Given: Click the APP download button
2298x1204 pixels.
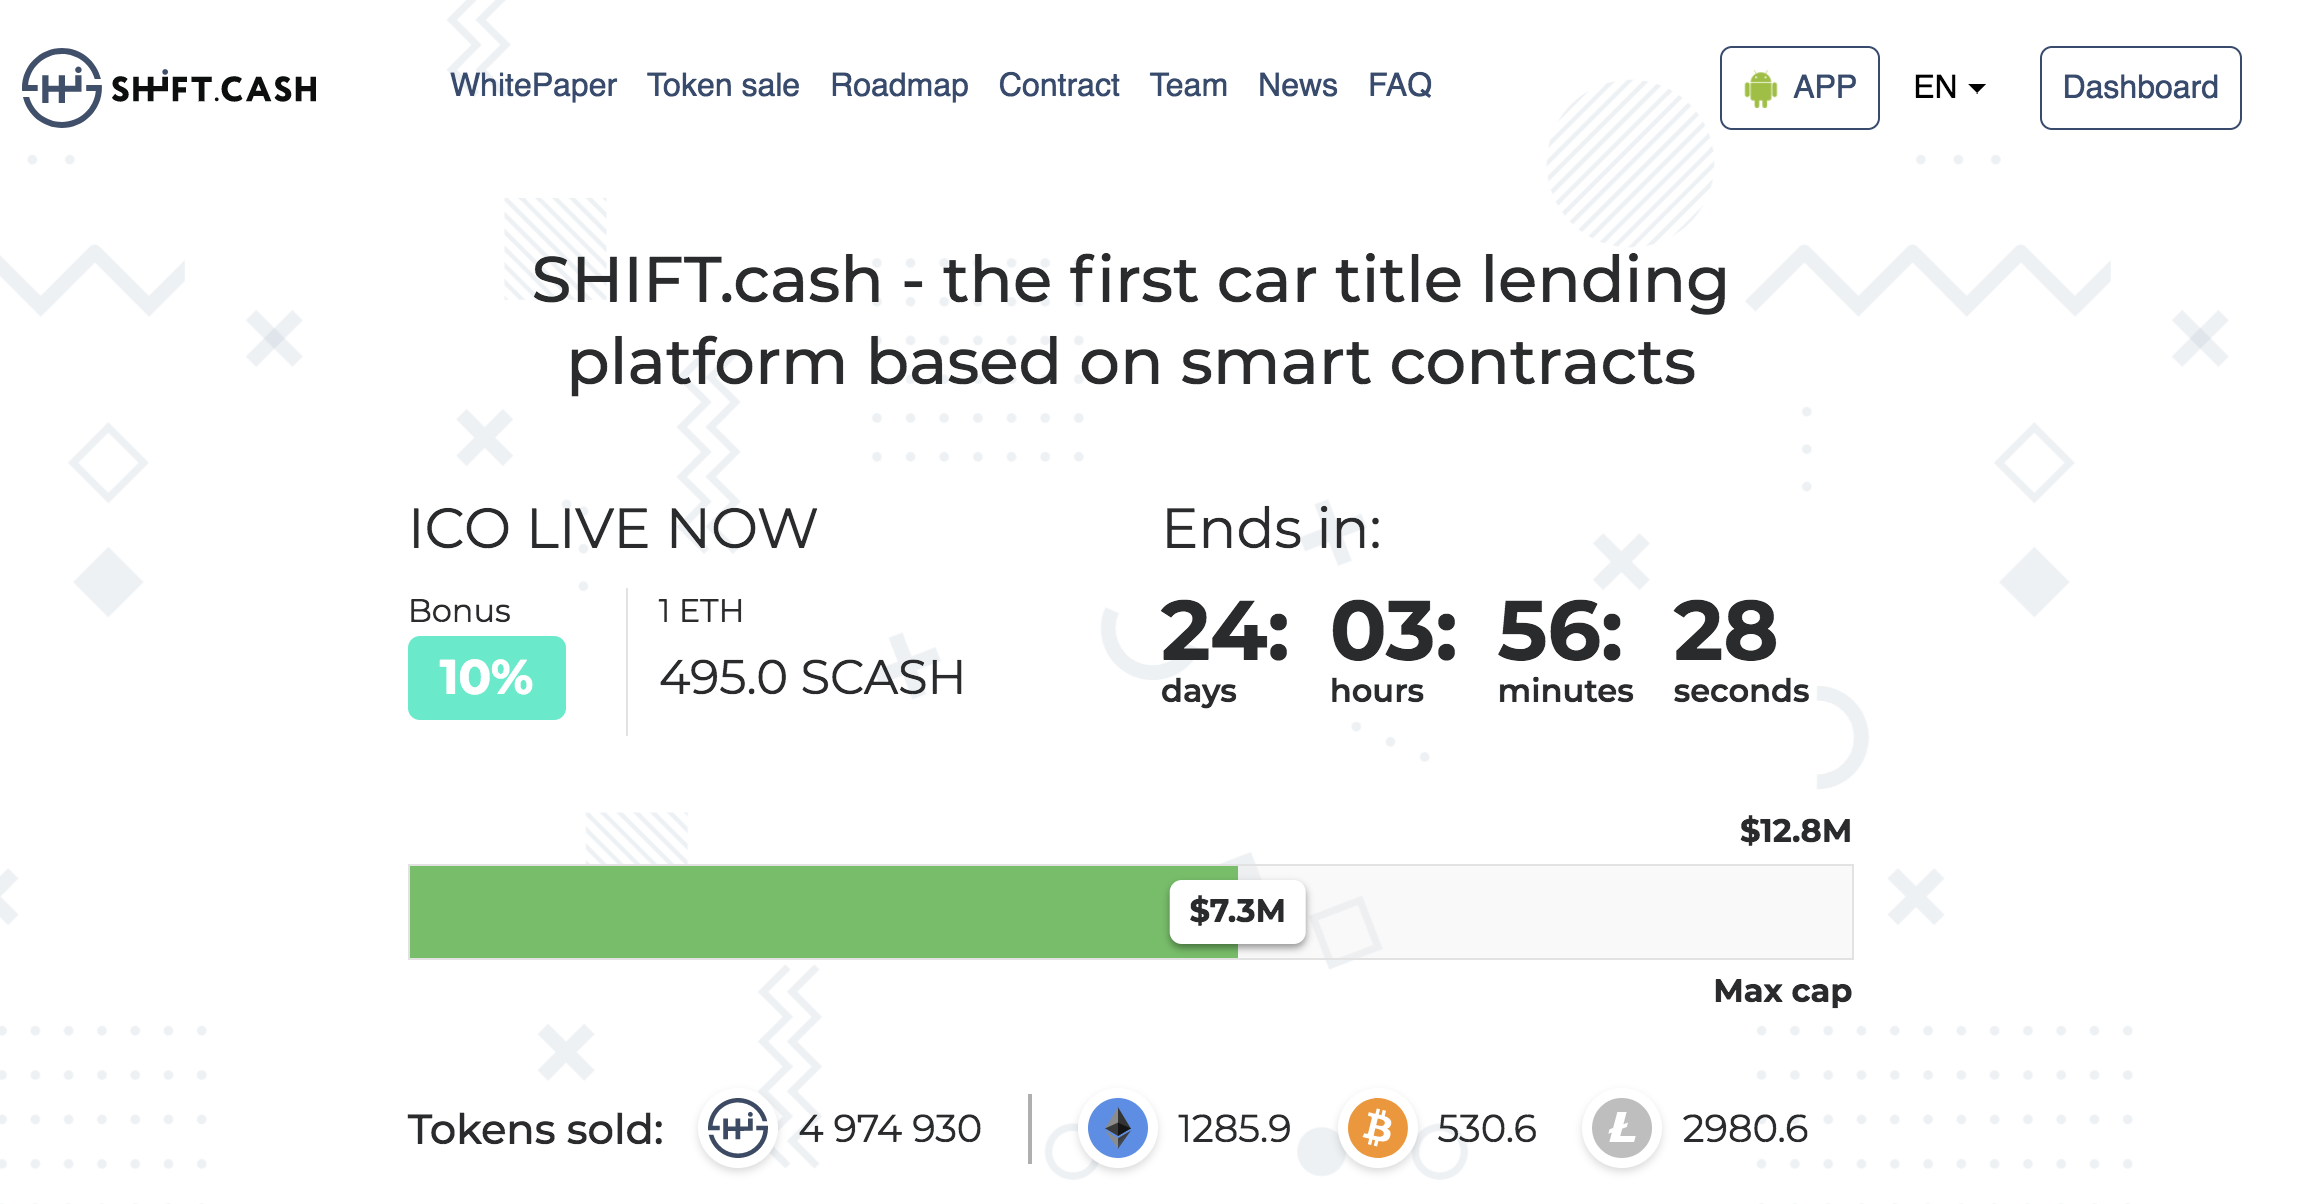Looking at the screenshot, I should coord(1799,88).
